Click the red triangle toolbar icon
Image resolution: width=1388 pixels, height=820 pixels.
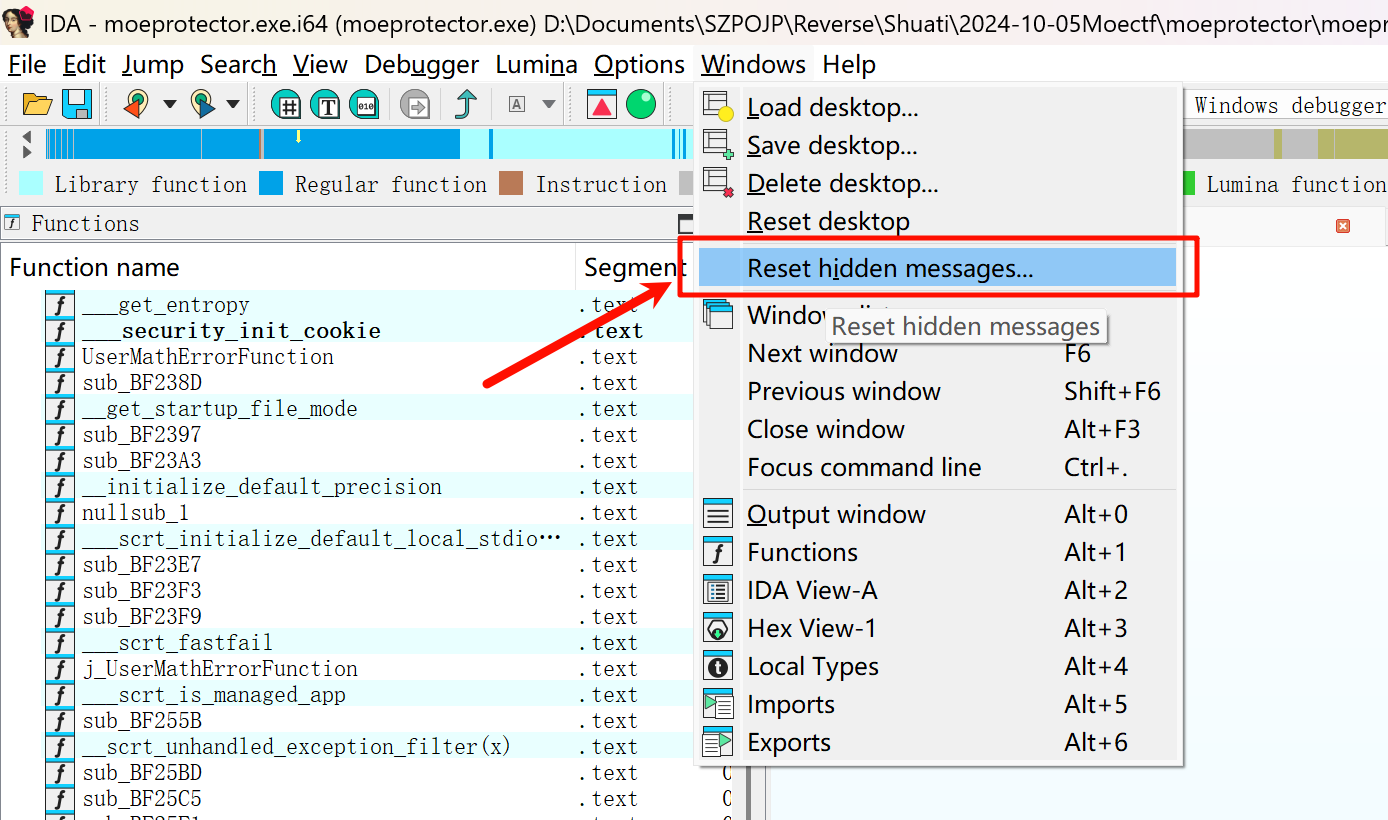(x=602, y=104)
